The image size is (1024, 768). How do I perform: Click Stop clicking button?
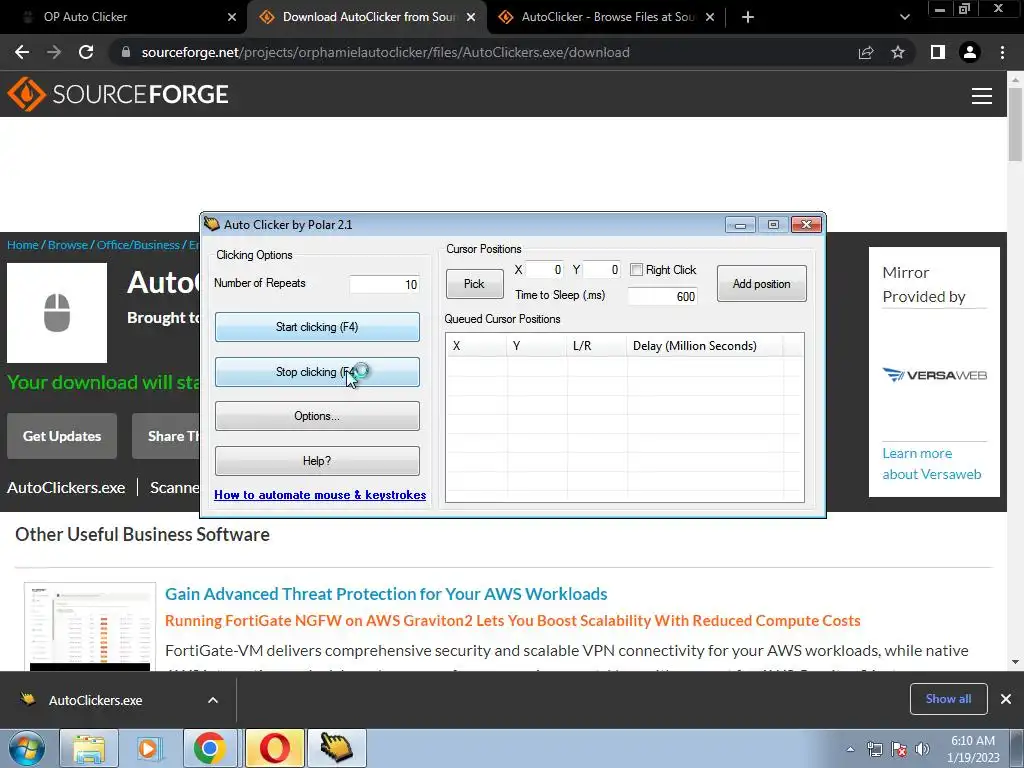click(x=317, y=372)
